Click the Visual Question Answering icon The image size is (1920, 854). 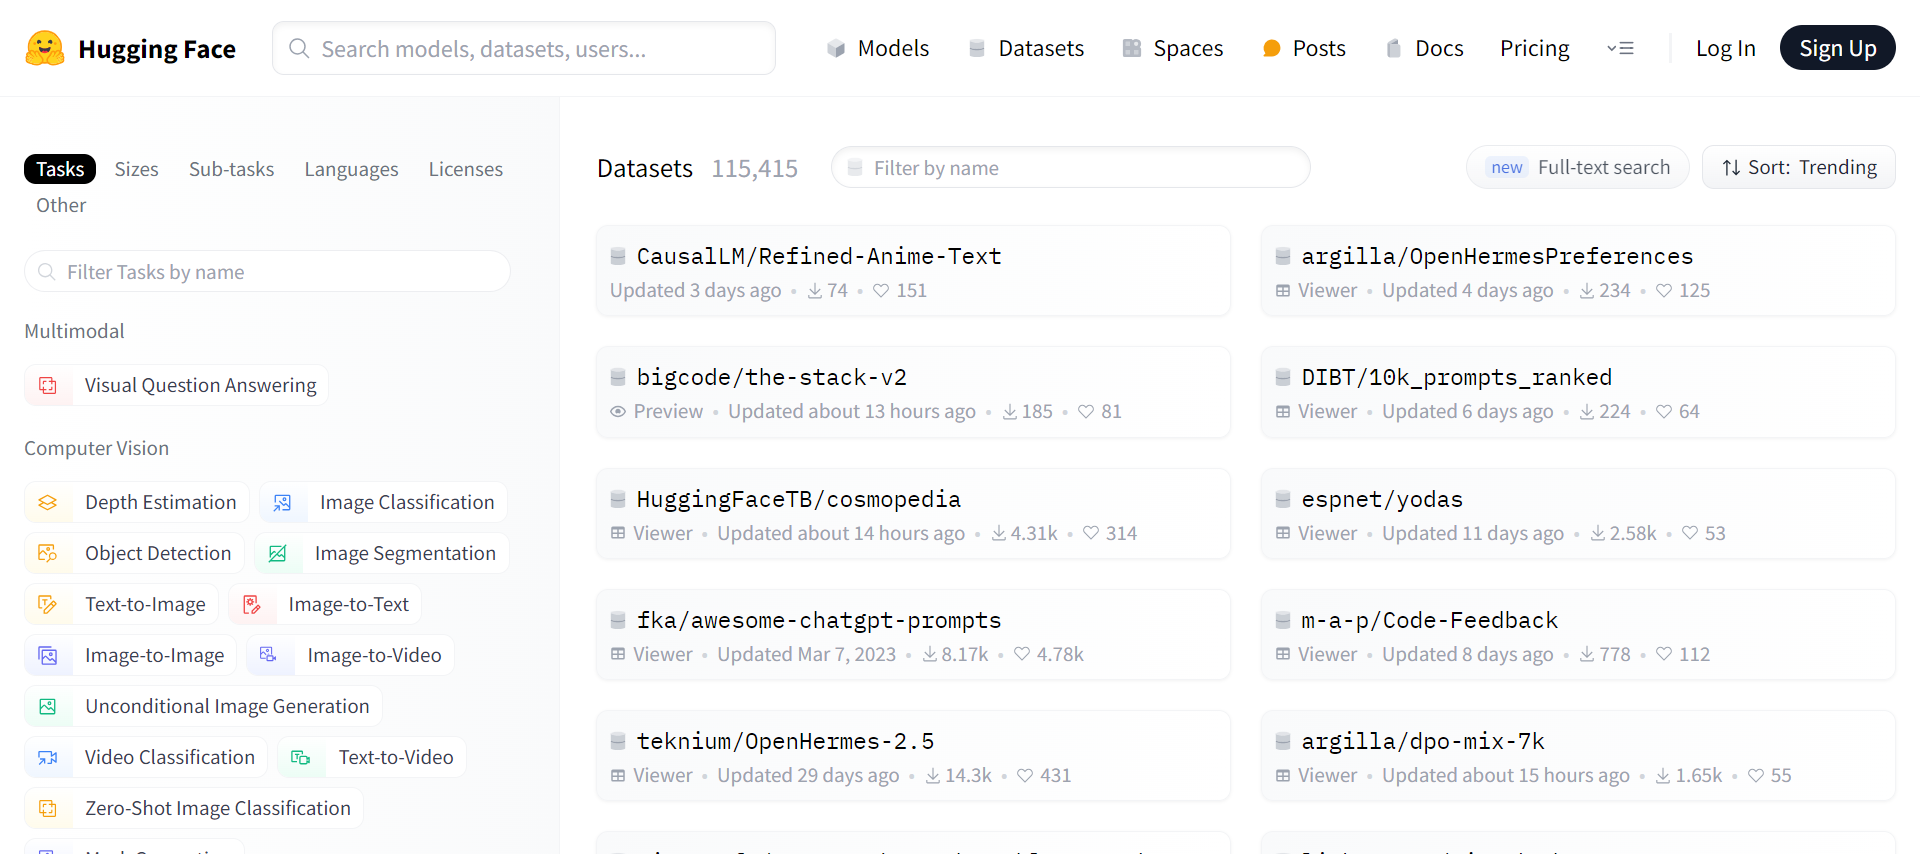(48, 385)
